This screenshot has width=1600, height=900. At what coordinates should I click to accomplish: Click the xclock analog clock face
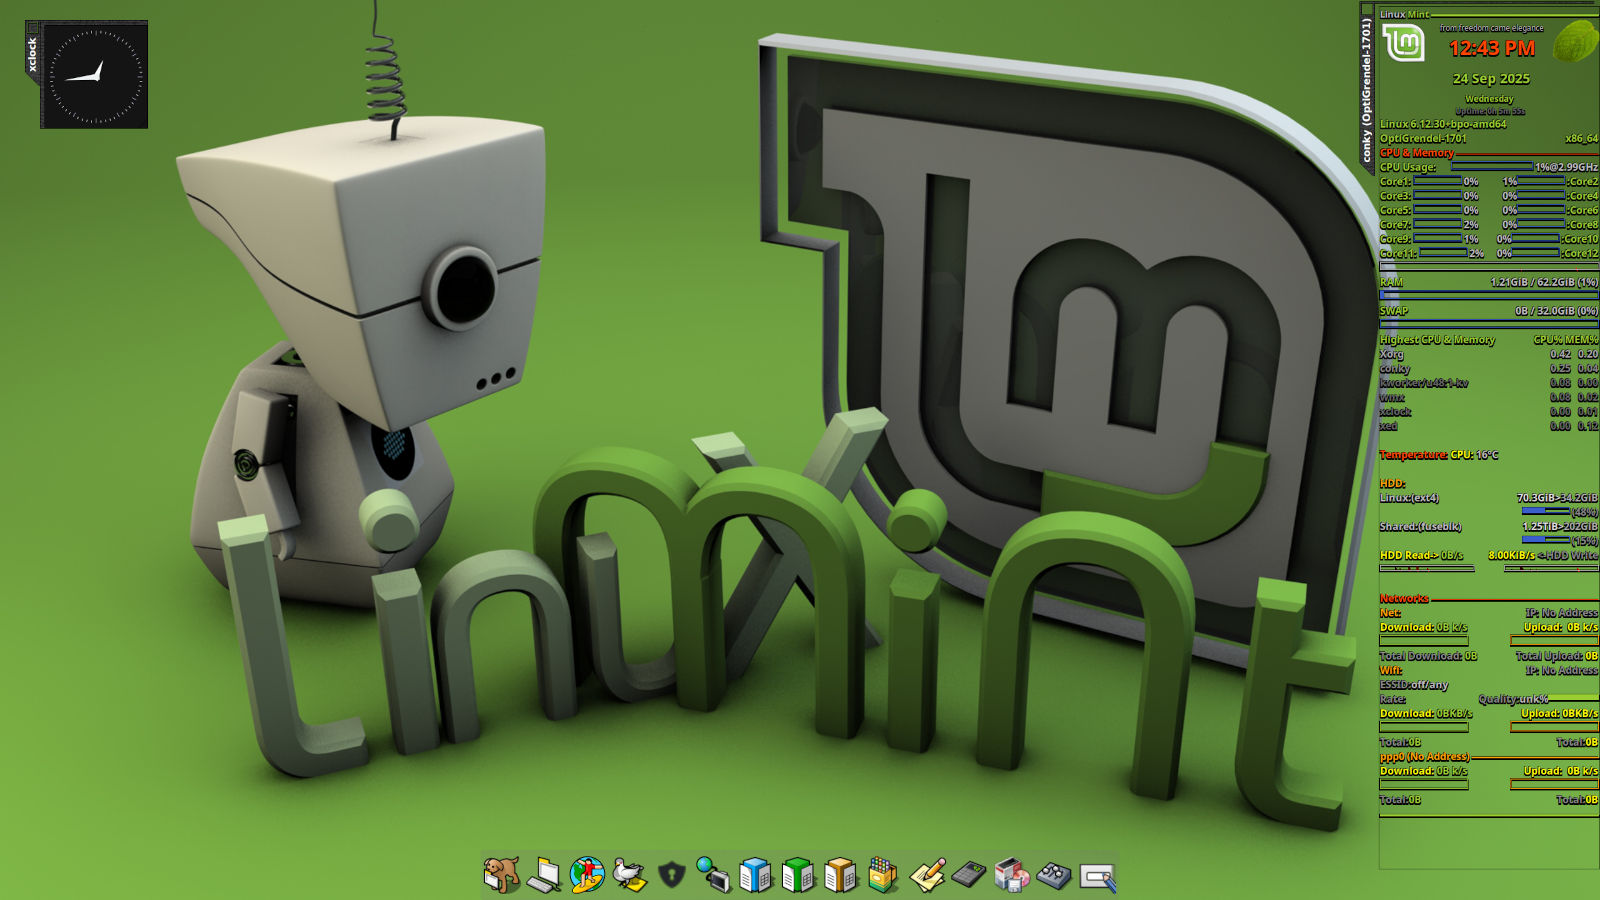[97, 76]
